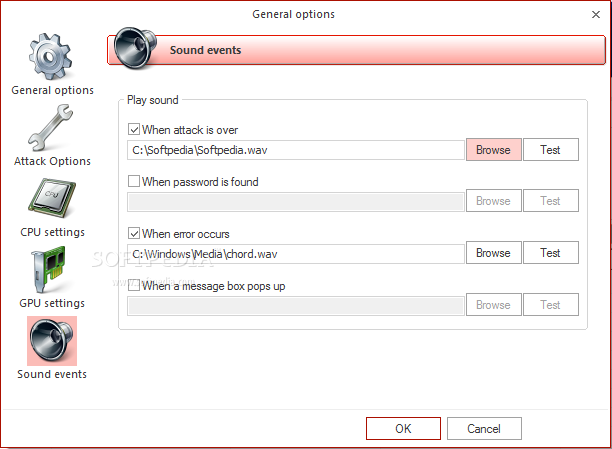The height and width of the screenshot is (449, 612).
Task: Enable When a message box pops up
Action: [134, 285]
